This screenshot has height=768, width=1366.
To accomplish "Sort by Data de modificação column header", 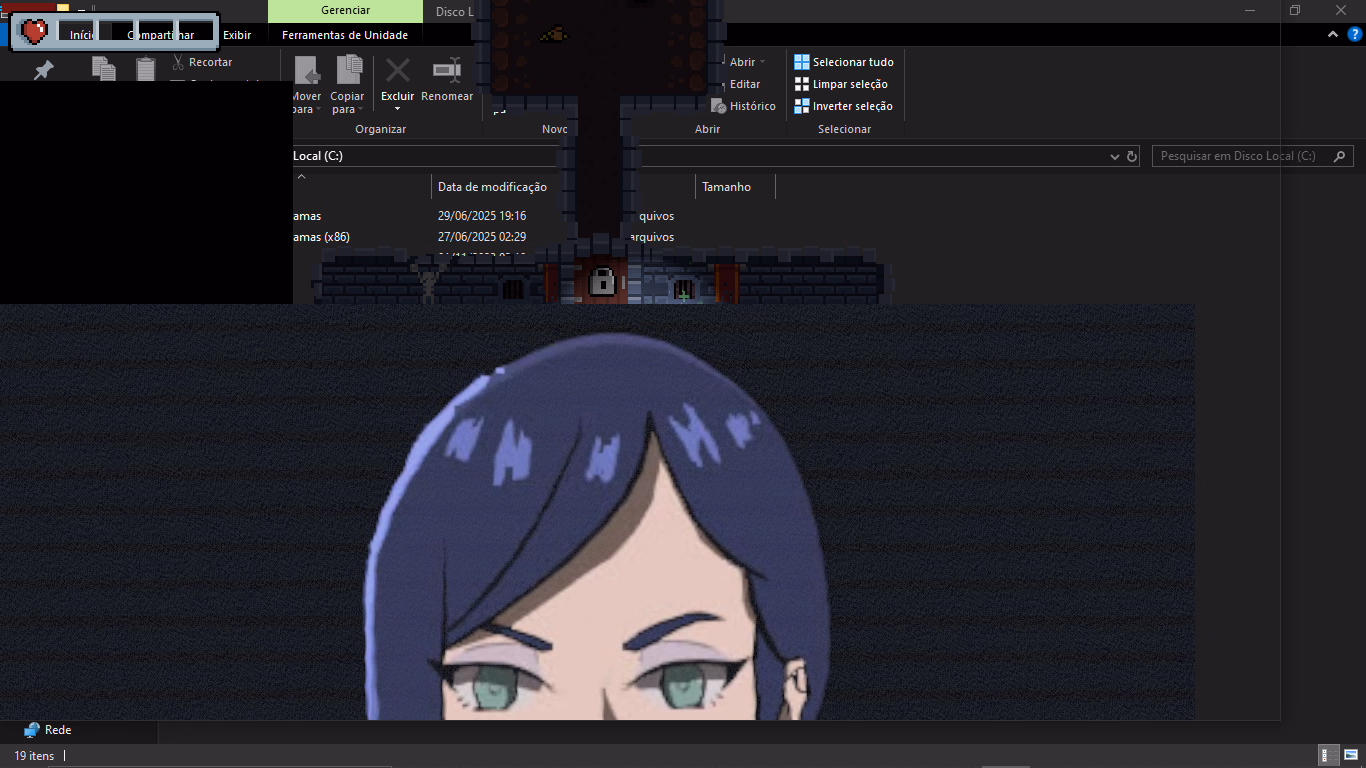I will (x=492, y=187).
